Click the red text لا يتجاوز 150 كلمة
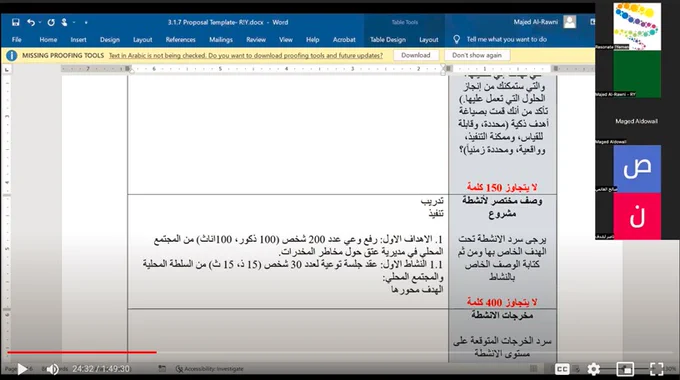Image resolution: width=680 pixels, height=380 pixels. point(502,187)
